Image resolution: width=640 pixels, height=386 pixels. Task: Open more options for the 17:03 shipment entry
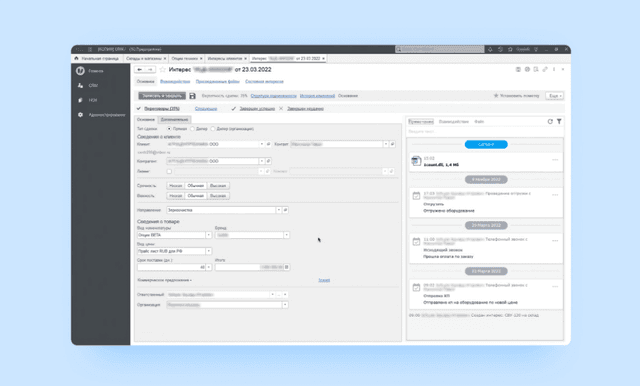coord(555,195)
